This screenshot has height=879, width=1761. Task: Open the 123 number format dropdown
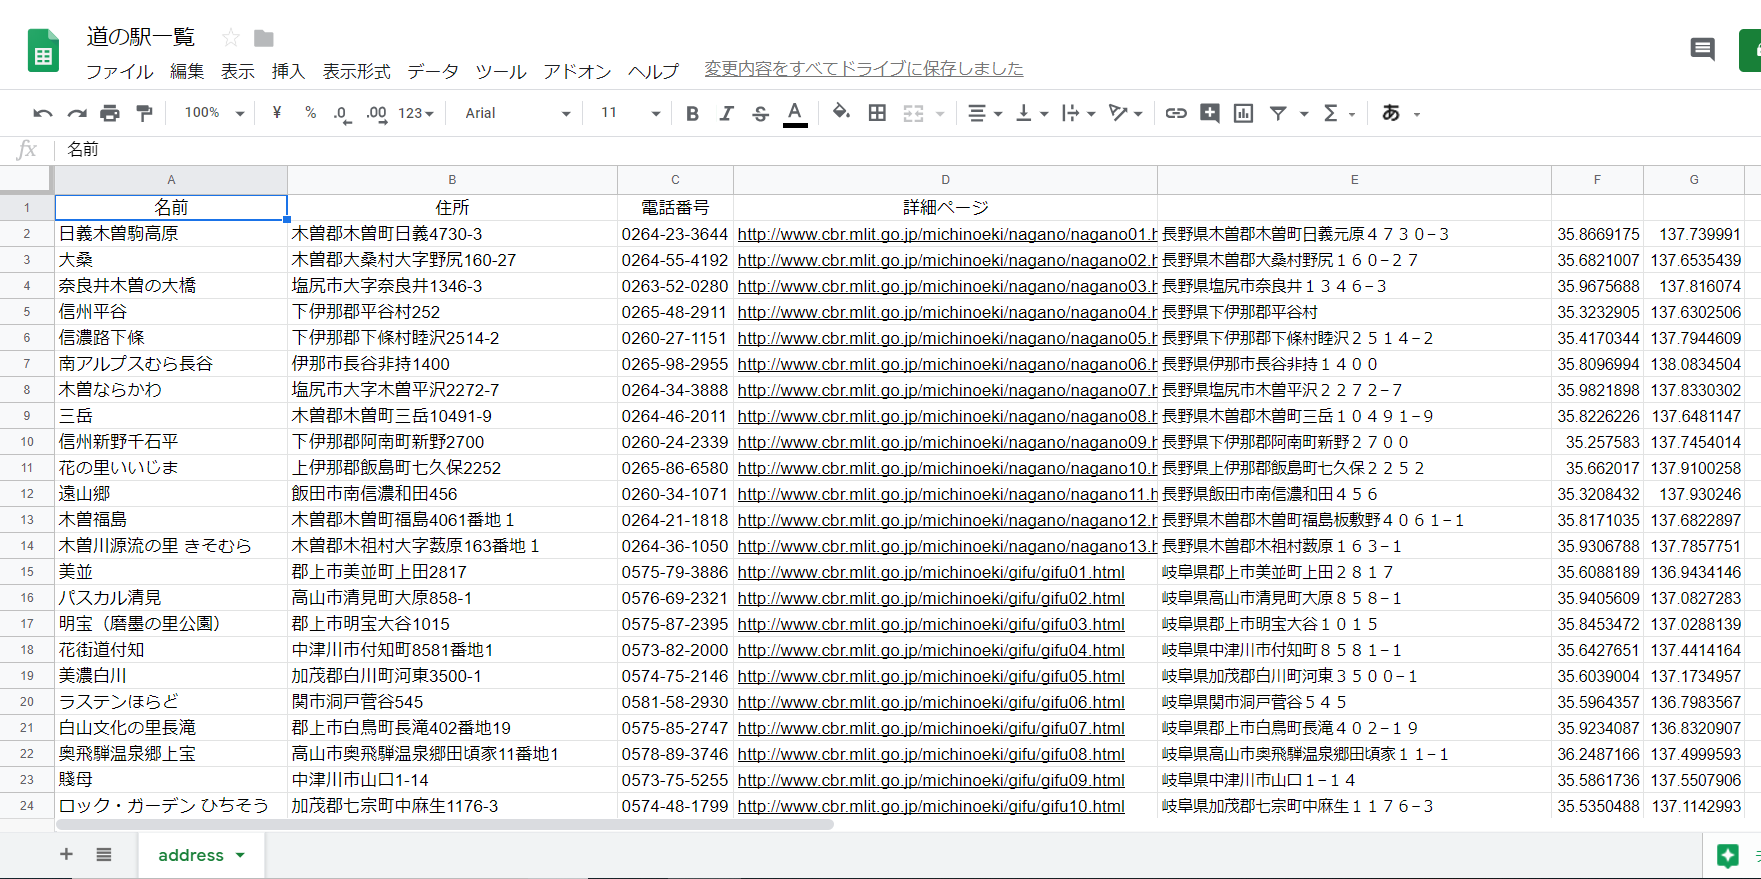tap(416, 113)
